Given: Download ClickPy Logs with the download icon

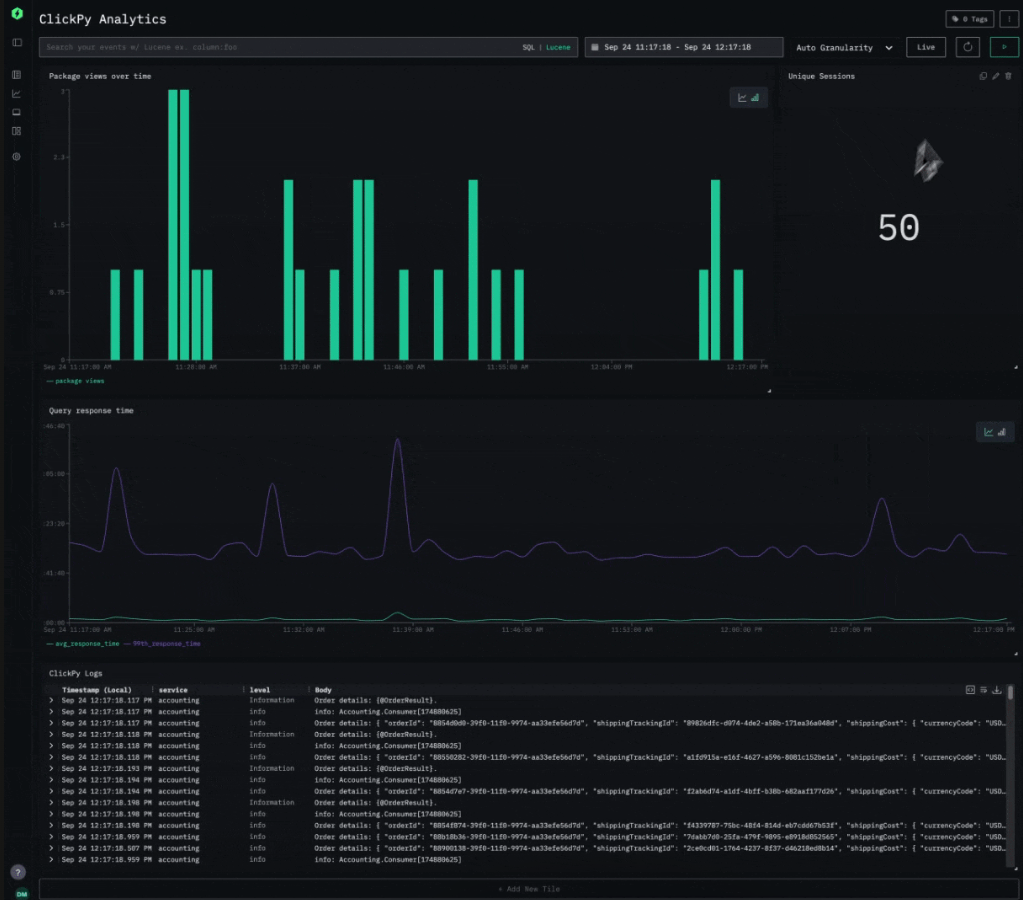Looking at the screenshot, I should pos(996,690).
